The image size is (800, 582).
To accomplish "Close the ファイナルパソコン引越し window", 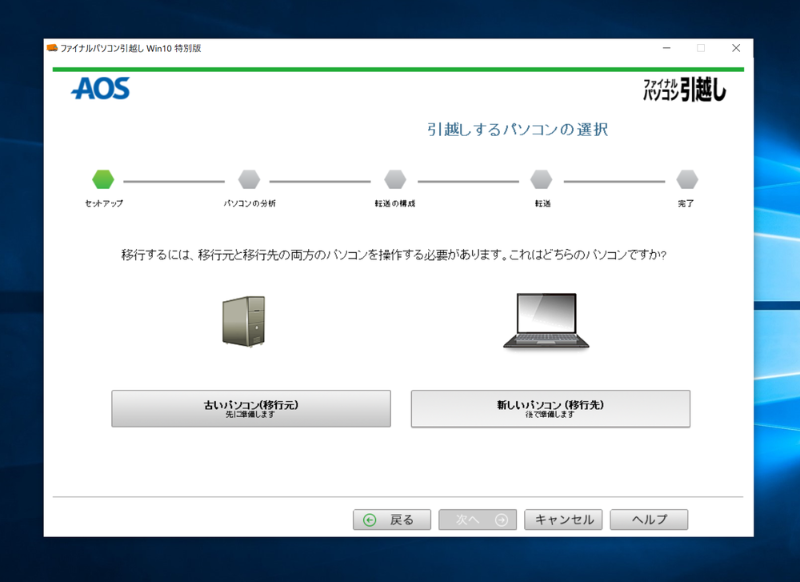I will [736, 48].
